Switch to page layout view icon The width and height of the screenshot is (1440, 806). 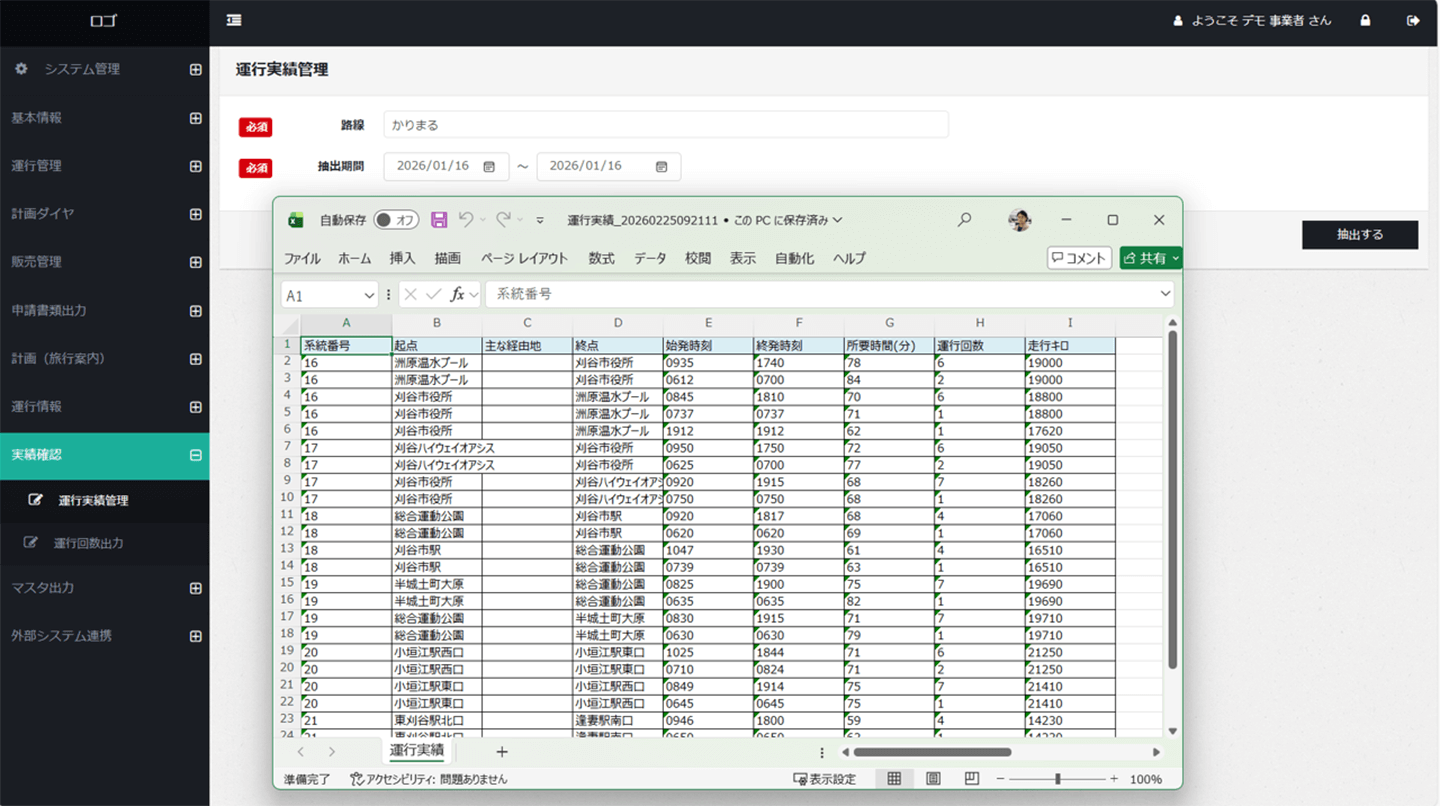(x=933, y=779)
